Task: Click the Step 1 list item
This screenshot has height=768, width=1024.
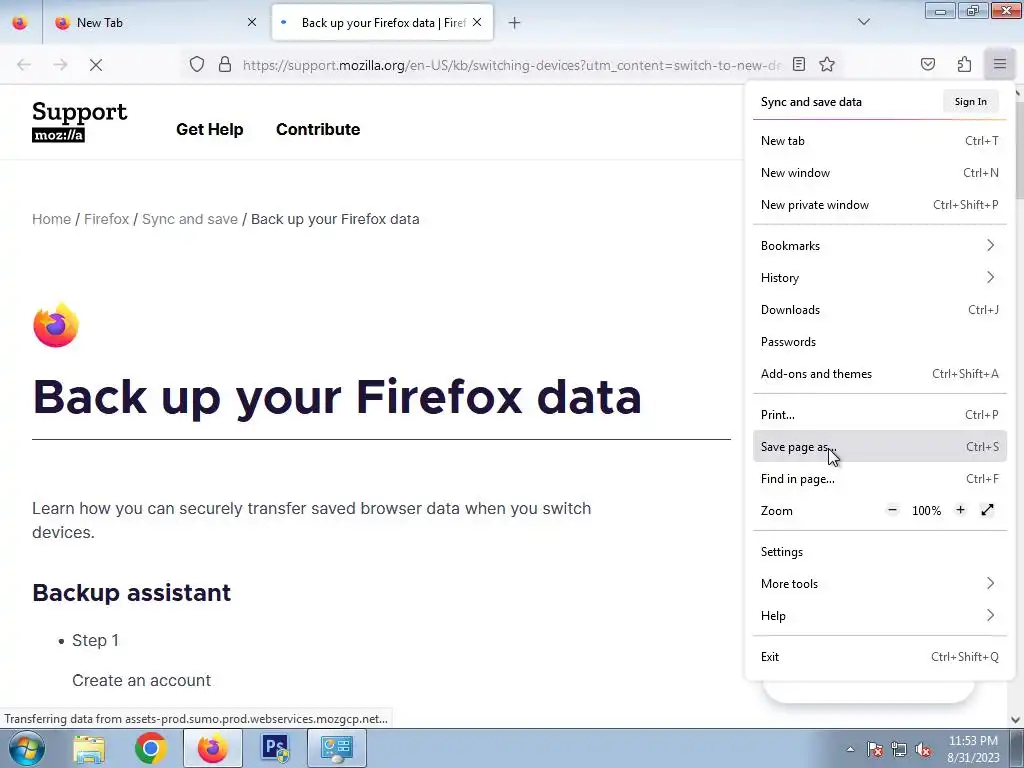Action: (x=95, y=640)
